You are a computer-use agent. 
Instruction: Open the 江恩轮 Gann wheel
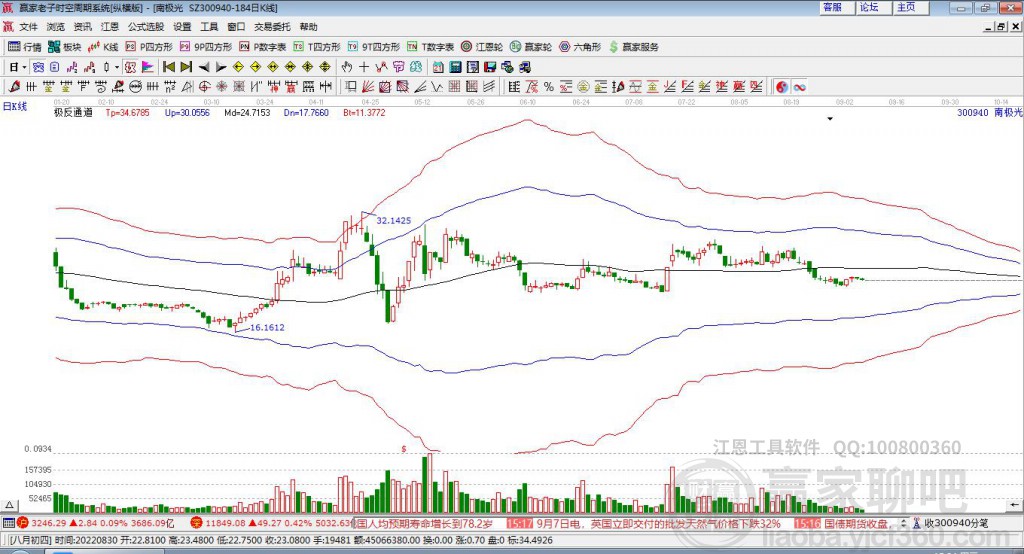(x=482, y=47)
